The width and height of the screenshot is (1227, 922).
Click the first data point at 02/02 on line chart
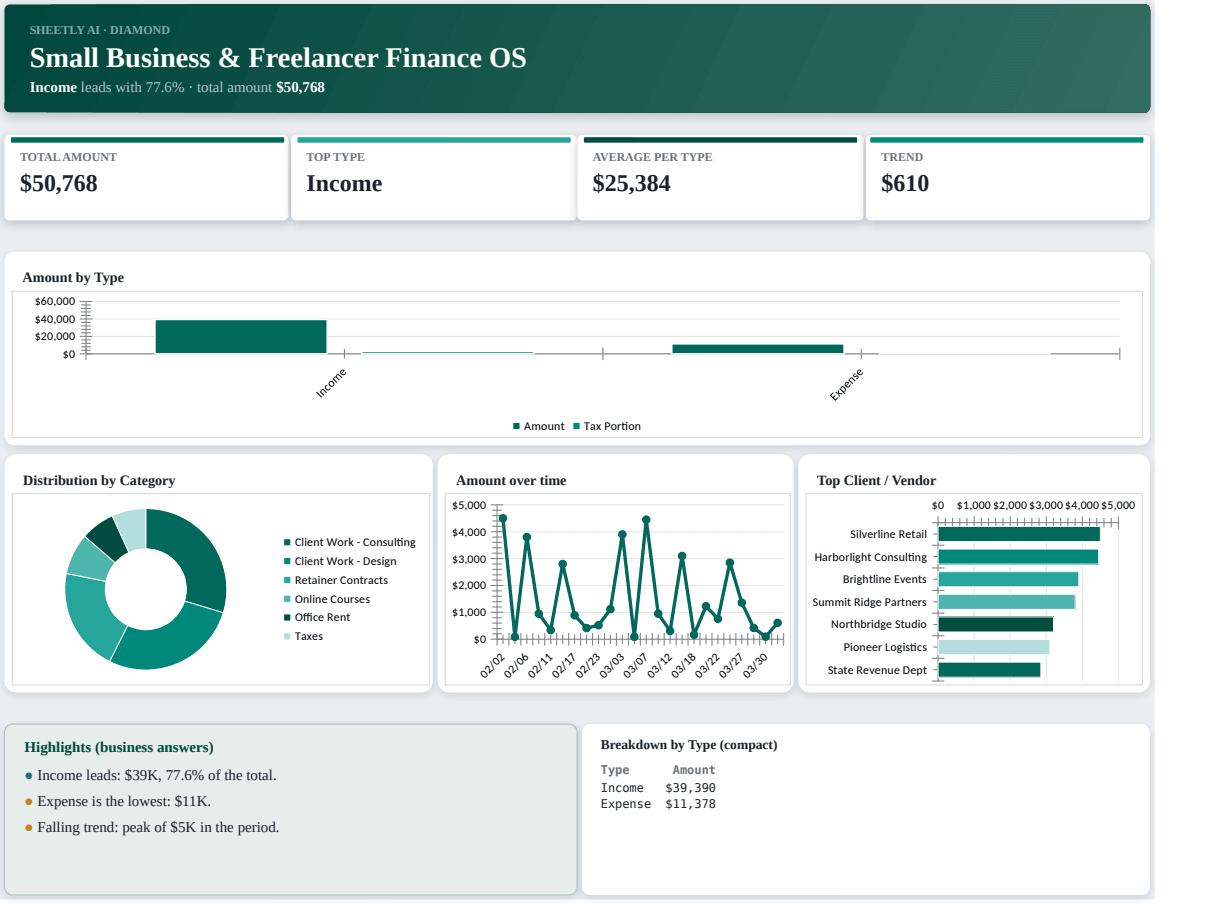[x=503, y=518]
